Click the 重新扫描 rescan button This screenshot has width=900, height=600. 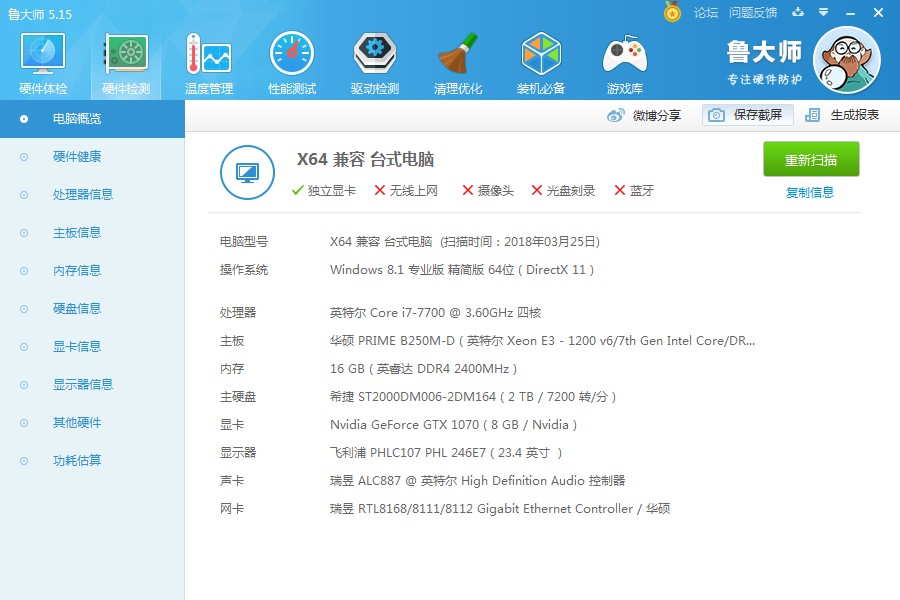tap(811, 158)
